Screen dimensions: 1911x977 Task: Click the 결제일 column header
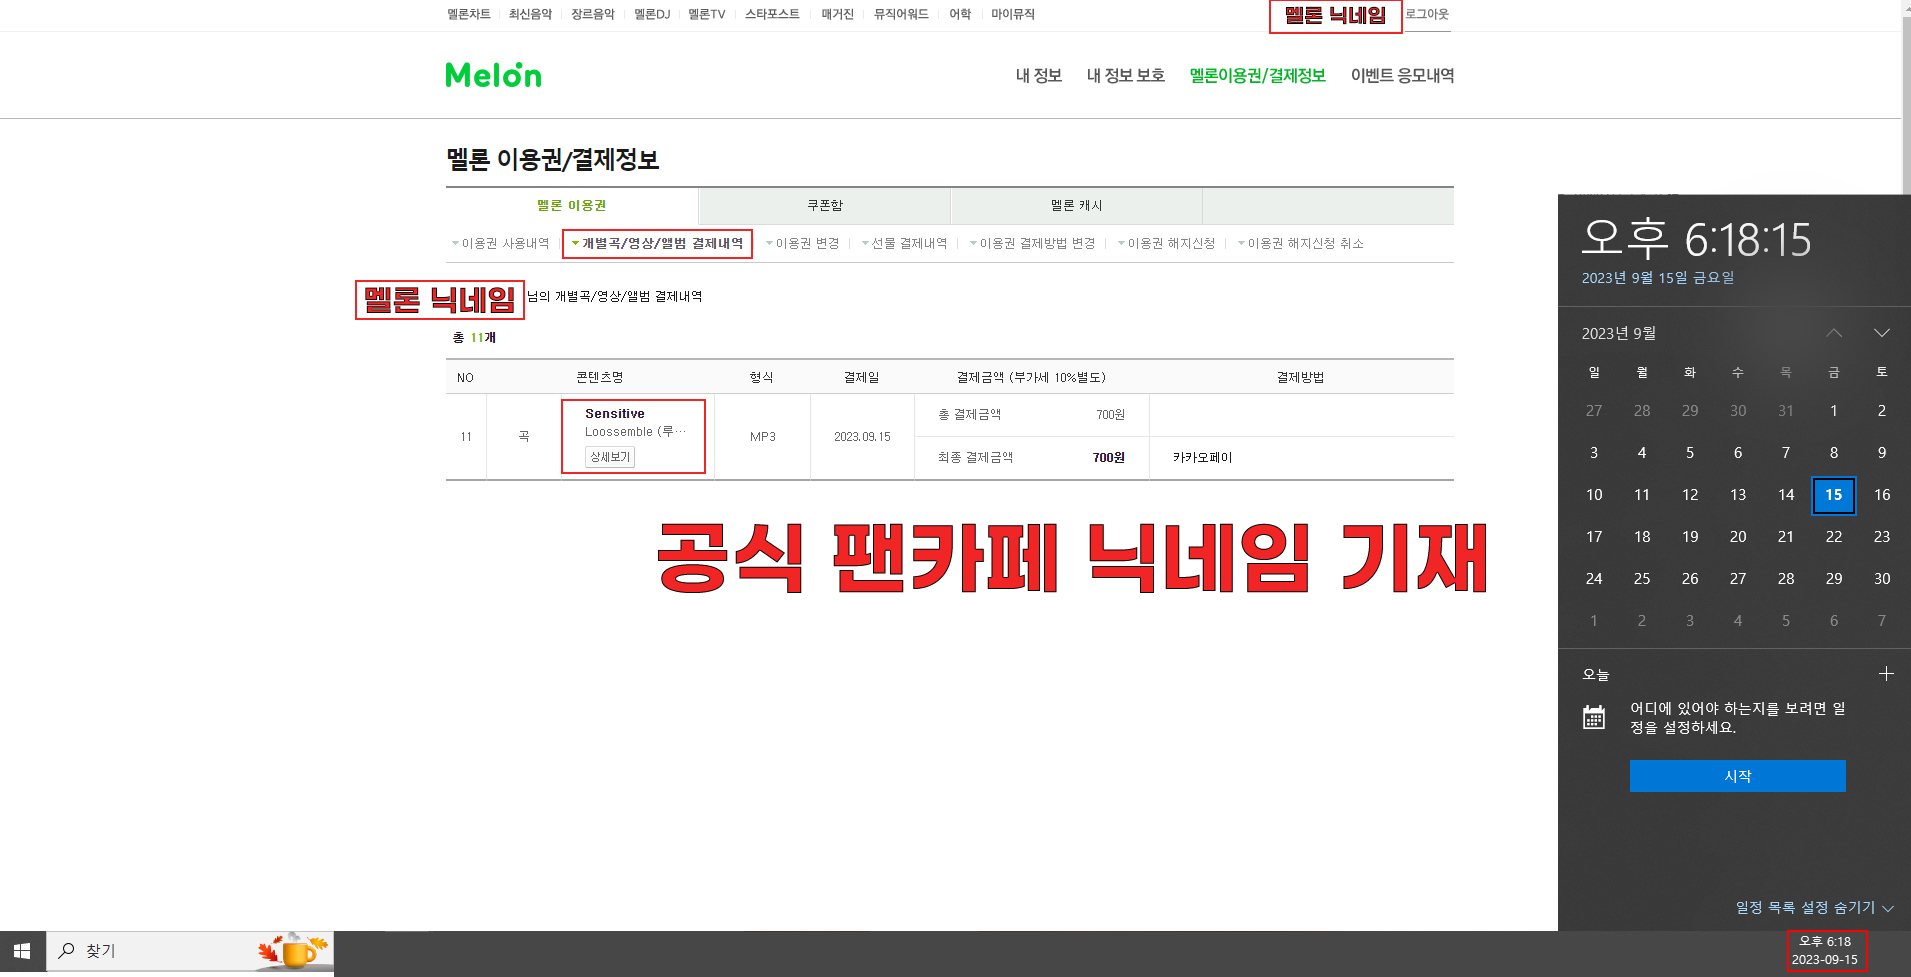[862, 377]
